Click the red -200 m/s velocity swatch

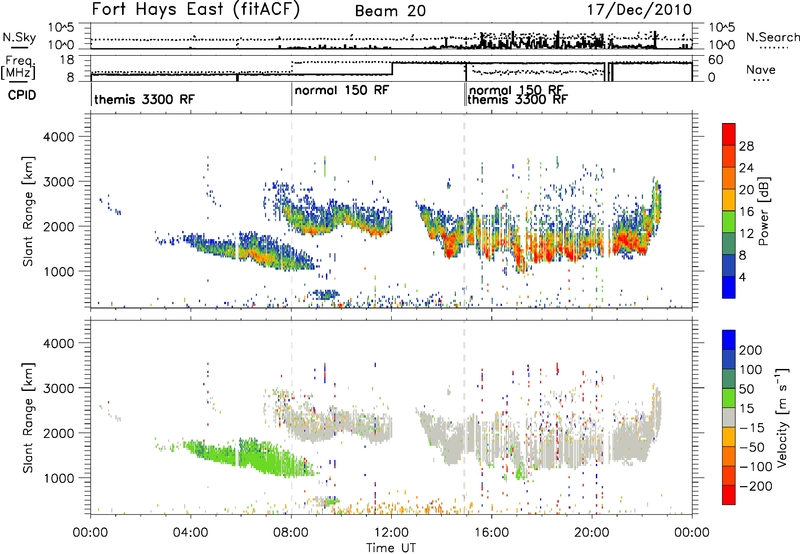pos(729,495)
